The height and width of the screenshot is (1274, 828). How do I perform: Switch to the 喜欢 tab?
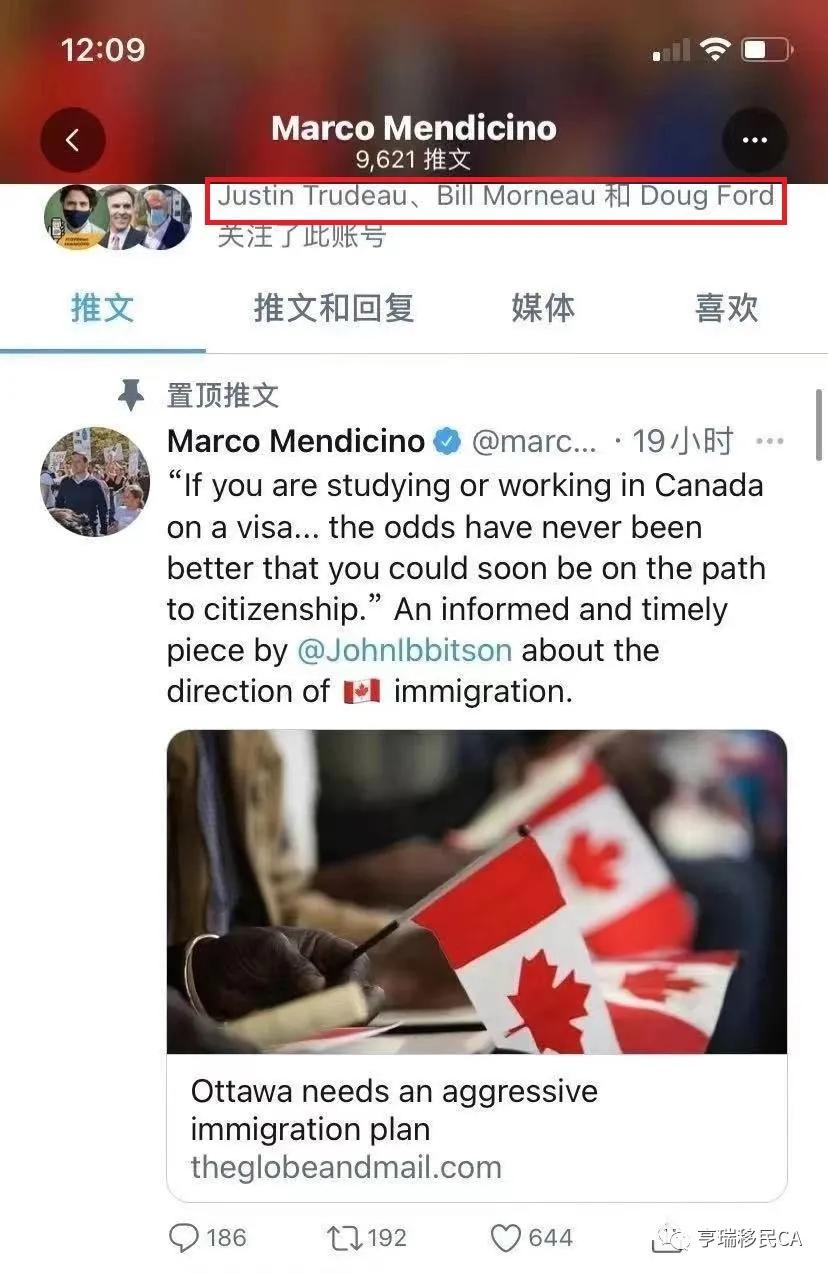tap(727, 308)
